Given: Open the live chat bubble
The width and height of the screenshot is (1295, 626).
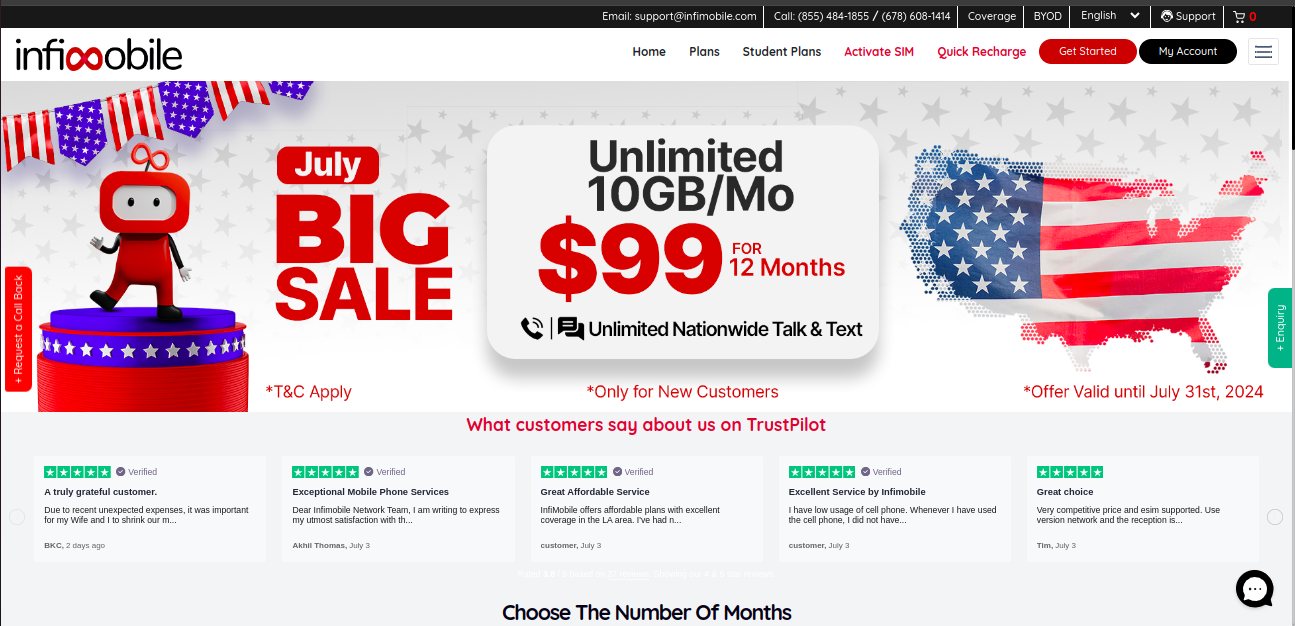Looking at the screenshot, I should coord(1254,588).
